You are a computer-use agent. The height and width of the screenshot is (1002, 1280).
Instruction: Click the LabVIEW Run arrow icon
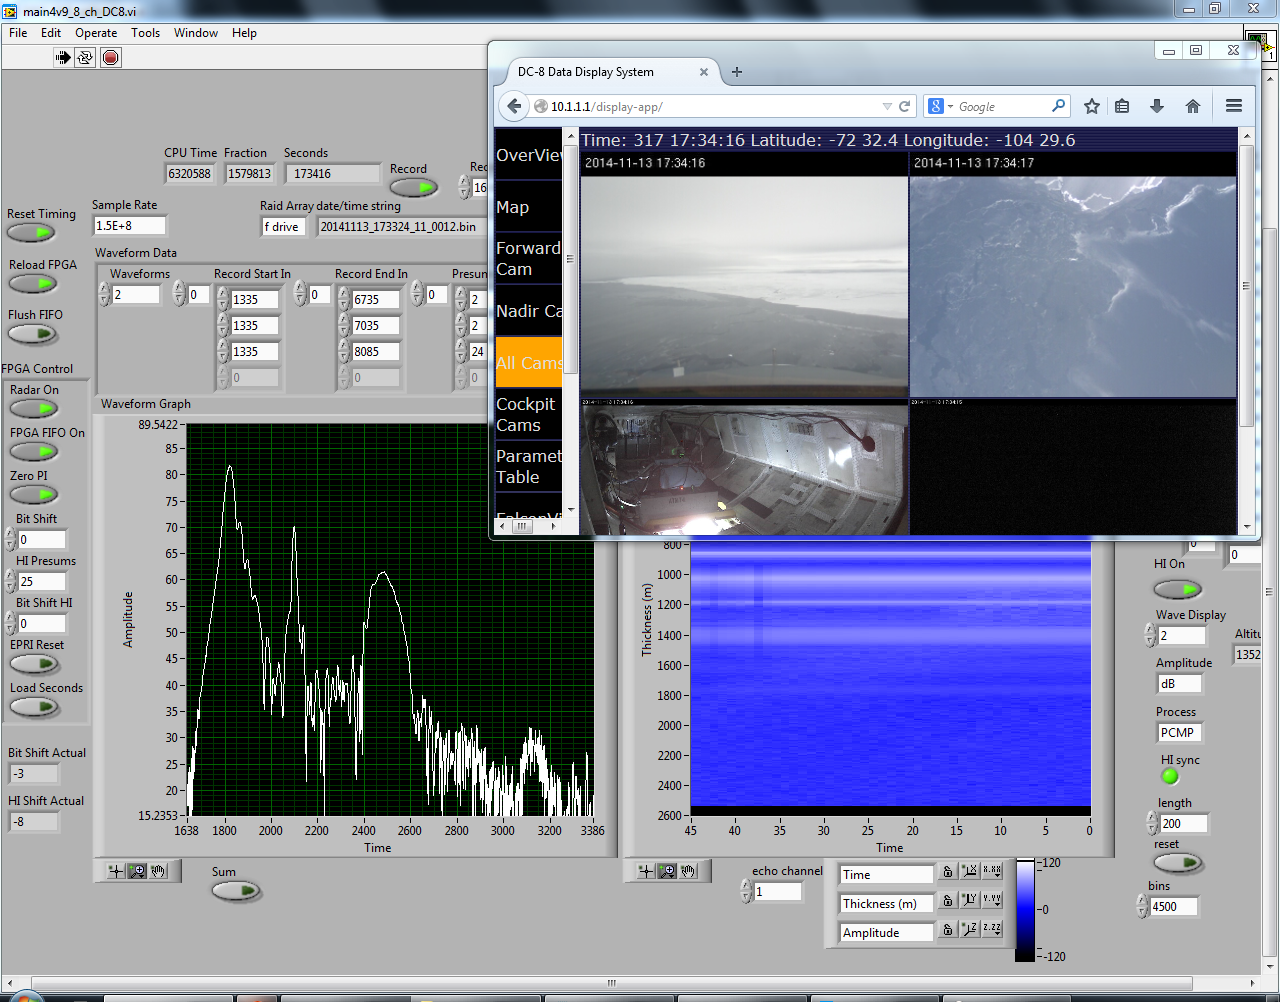63,58
